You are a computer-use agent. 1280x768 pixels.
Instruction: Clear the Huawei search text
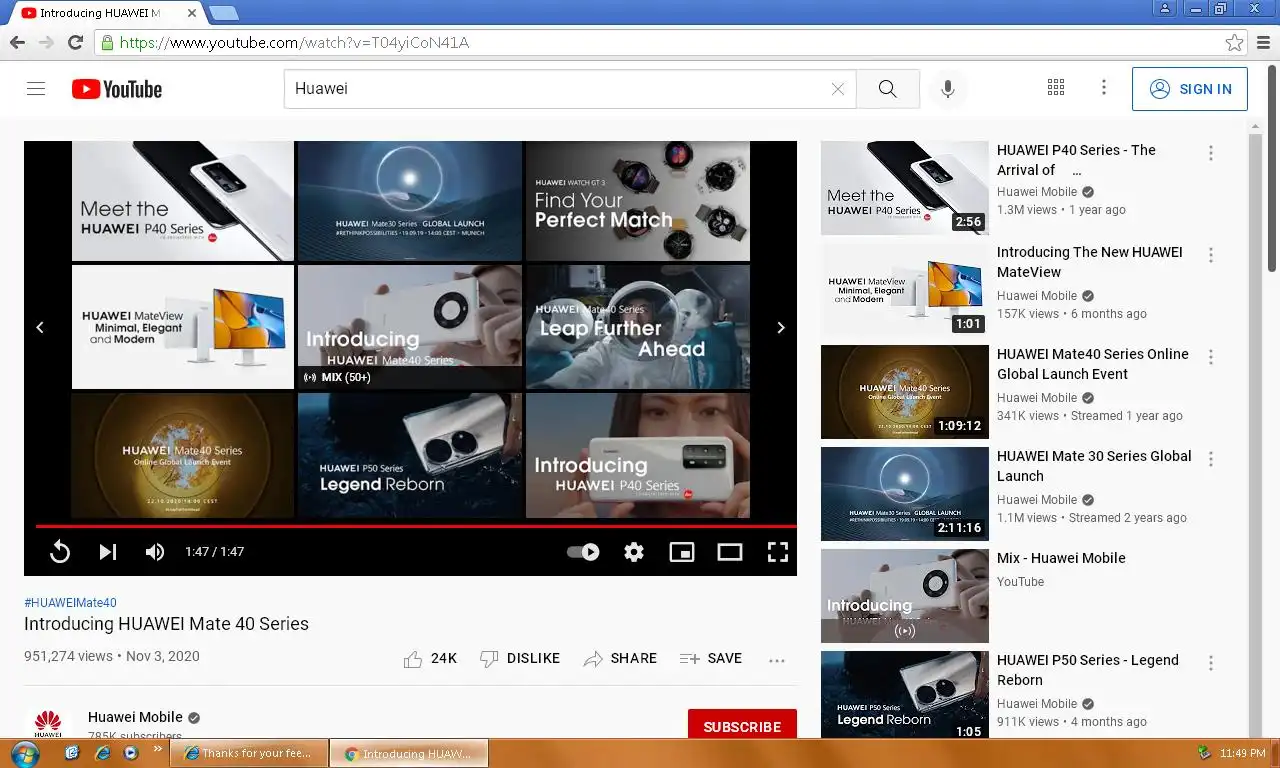point(838,89)
